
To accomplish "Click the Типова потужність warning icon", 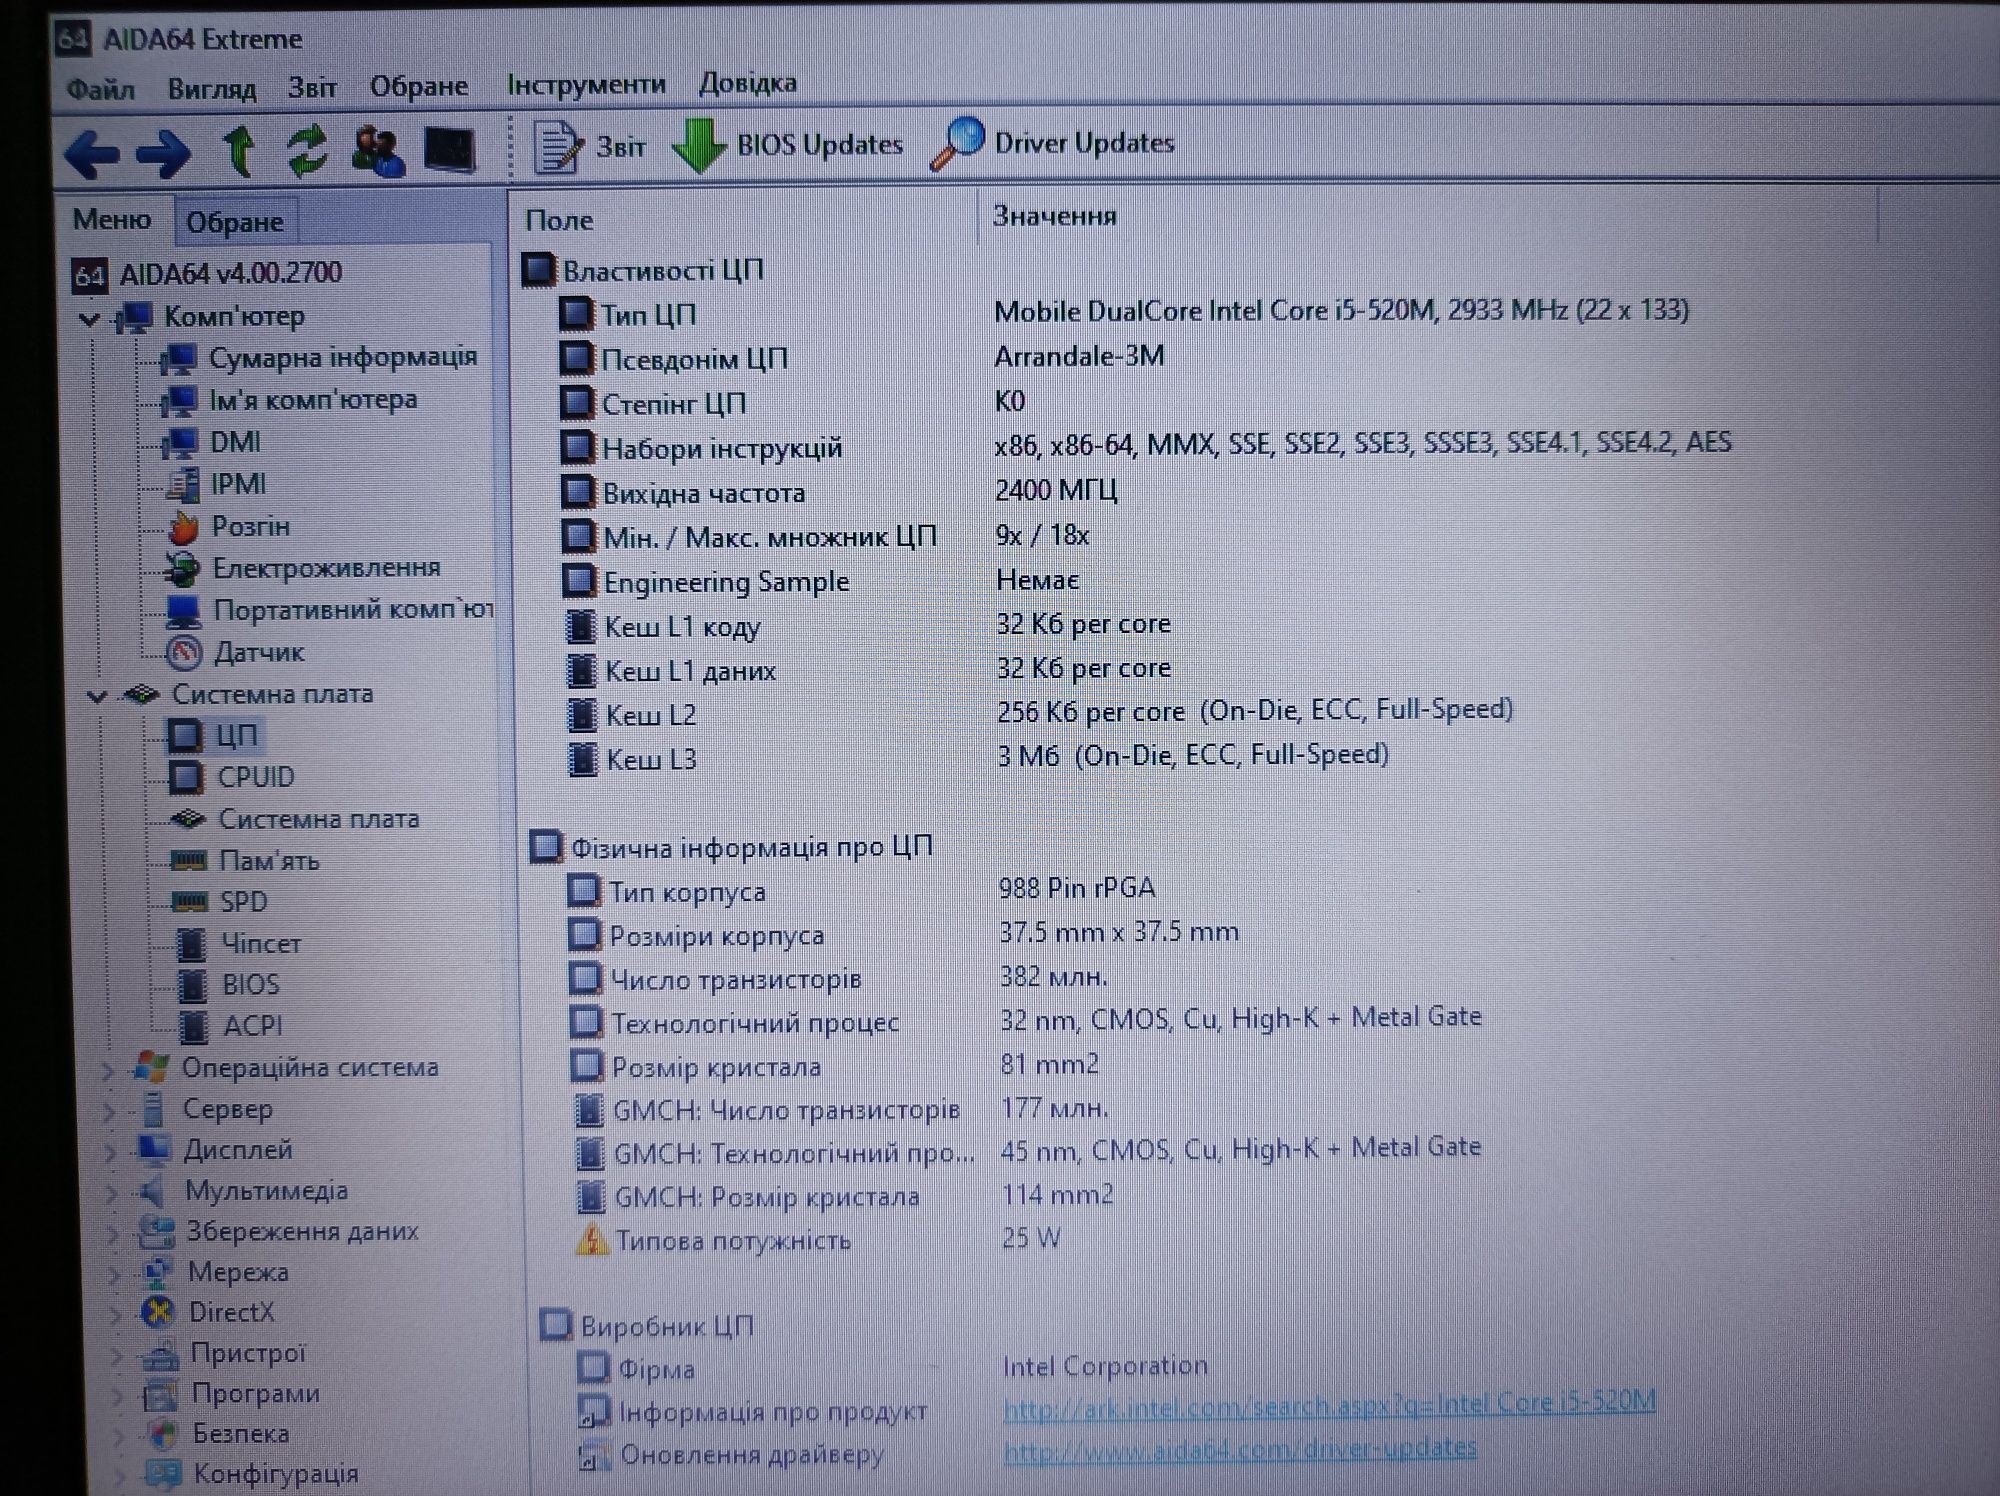I will pos(592,1241).
